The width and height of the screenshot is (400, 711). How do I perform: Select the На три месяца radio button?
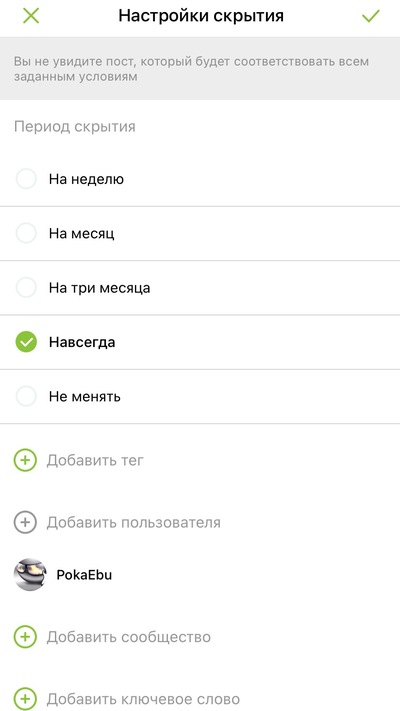click(26, 288)
